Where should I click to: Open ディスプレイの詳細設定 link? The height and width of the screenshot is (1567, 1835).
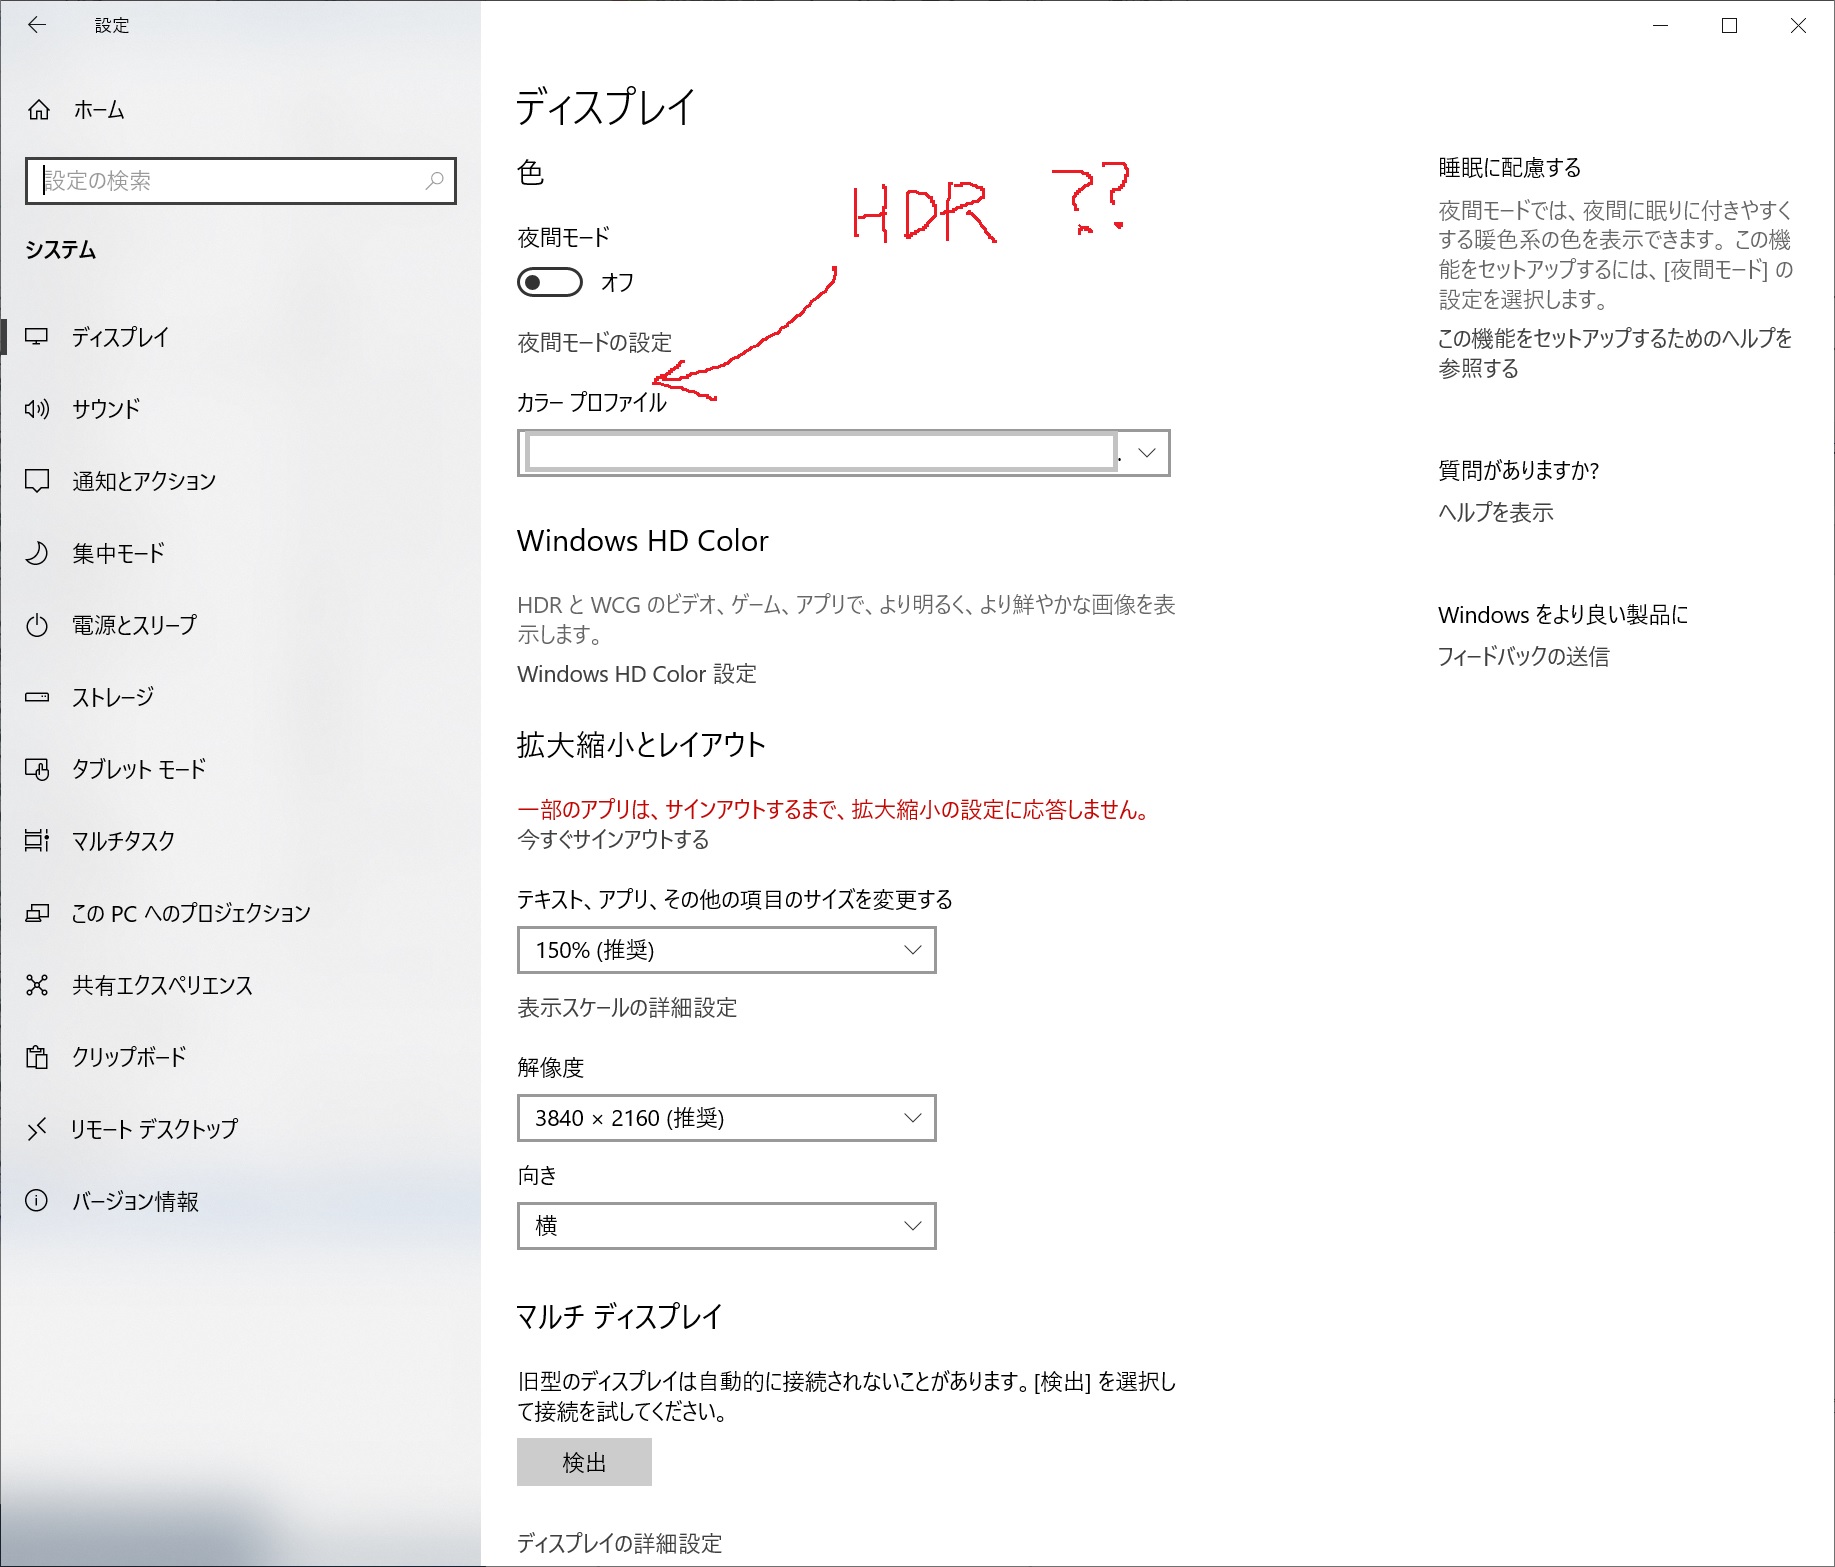pyautogui.click(x=619, y=1544)
